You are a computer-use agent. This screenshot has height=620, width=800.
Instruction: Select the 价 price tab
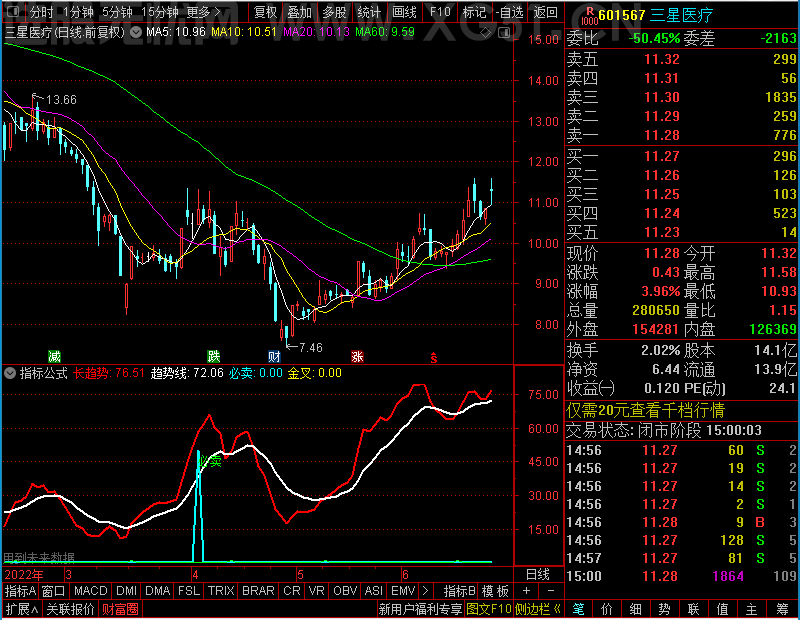(x=607, y=609)
